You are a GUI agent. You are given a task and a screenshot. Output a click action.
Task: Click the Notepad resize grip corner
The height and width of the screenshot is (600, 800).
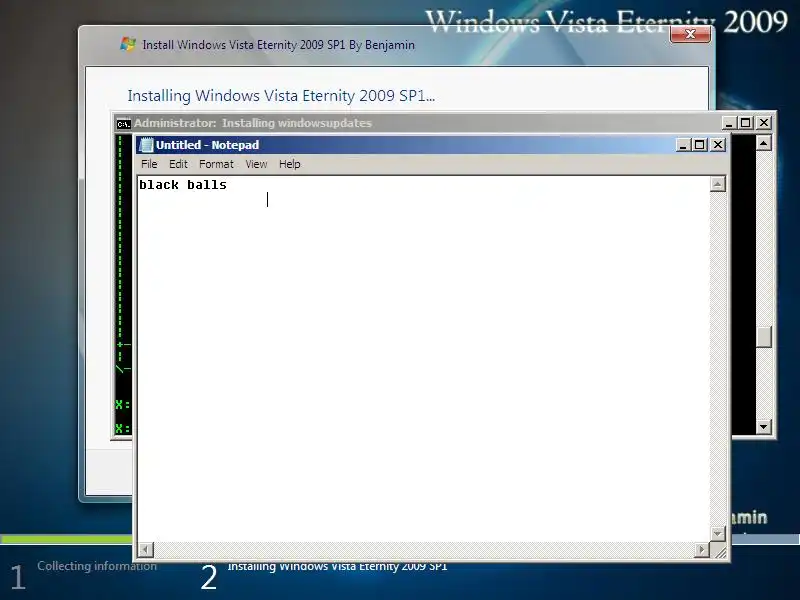point(720,551)
